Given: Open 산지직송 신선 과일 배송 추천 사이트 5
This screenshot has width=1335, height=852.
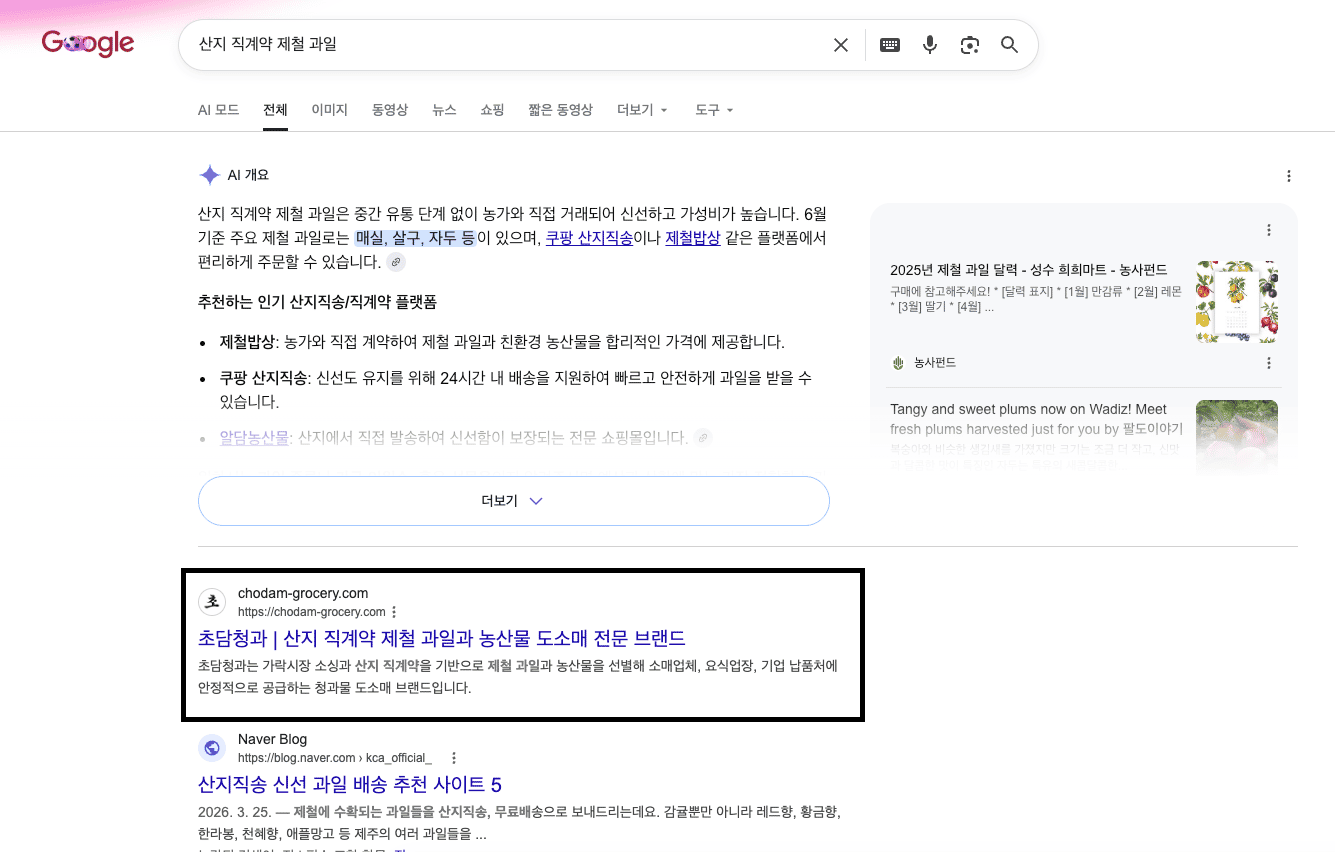Looking at the screenshot, I should tap(350, 784).
